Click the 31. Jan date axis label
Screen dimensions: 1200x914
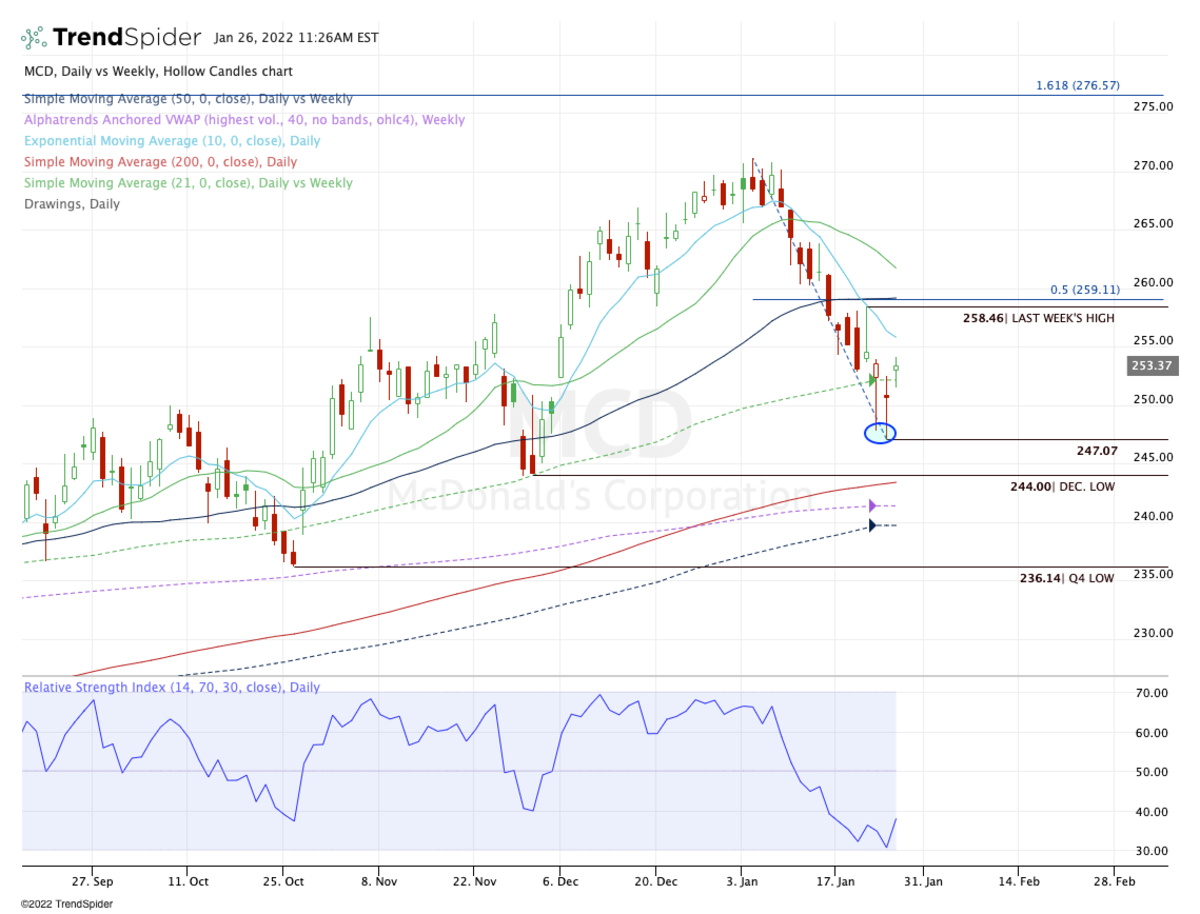point(922,882)
